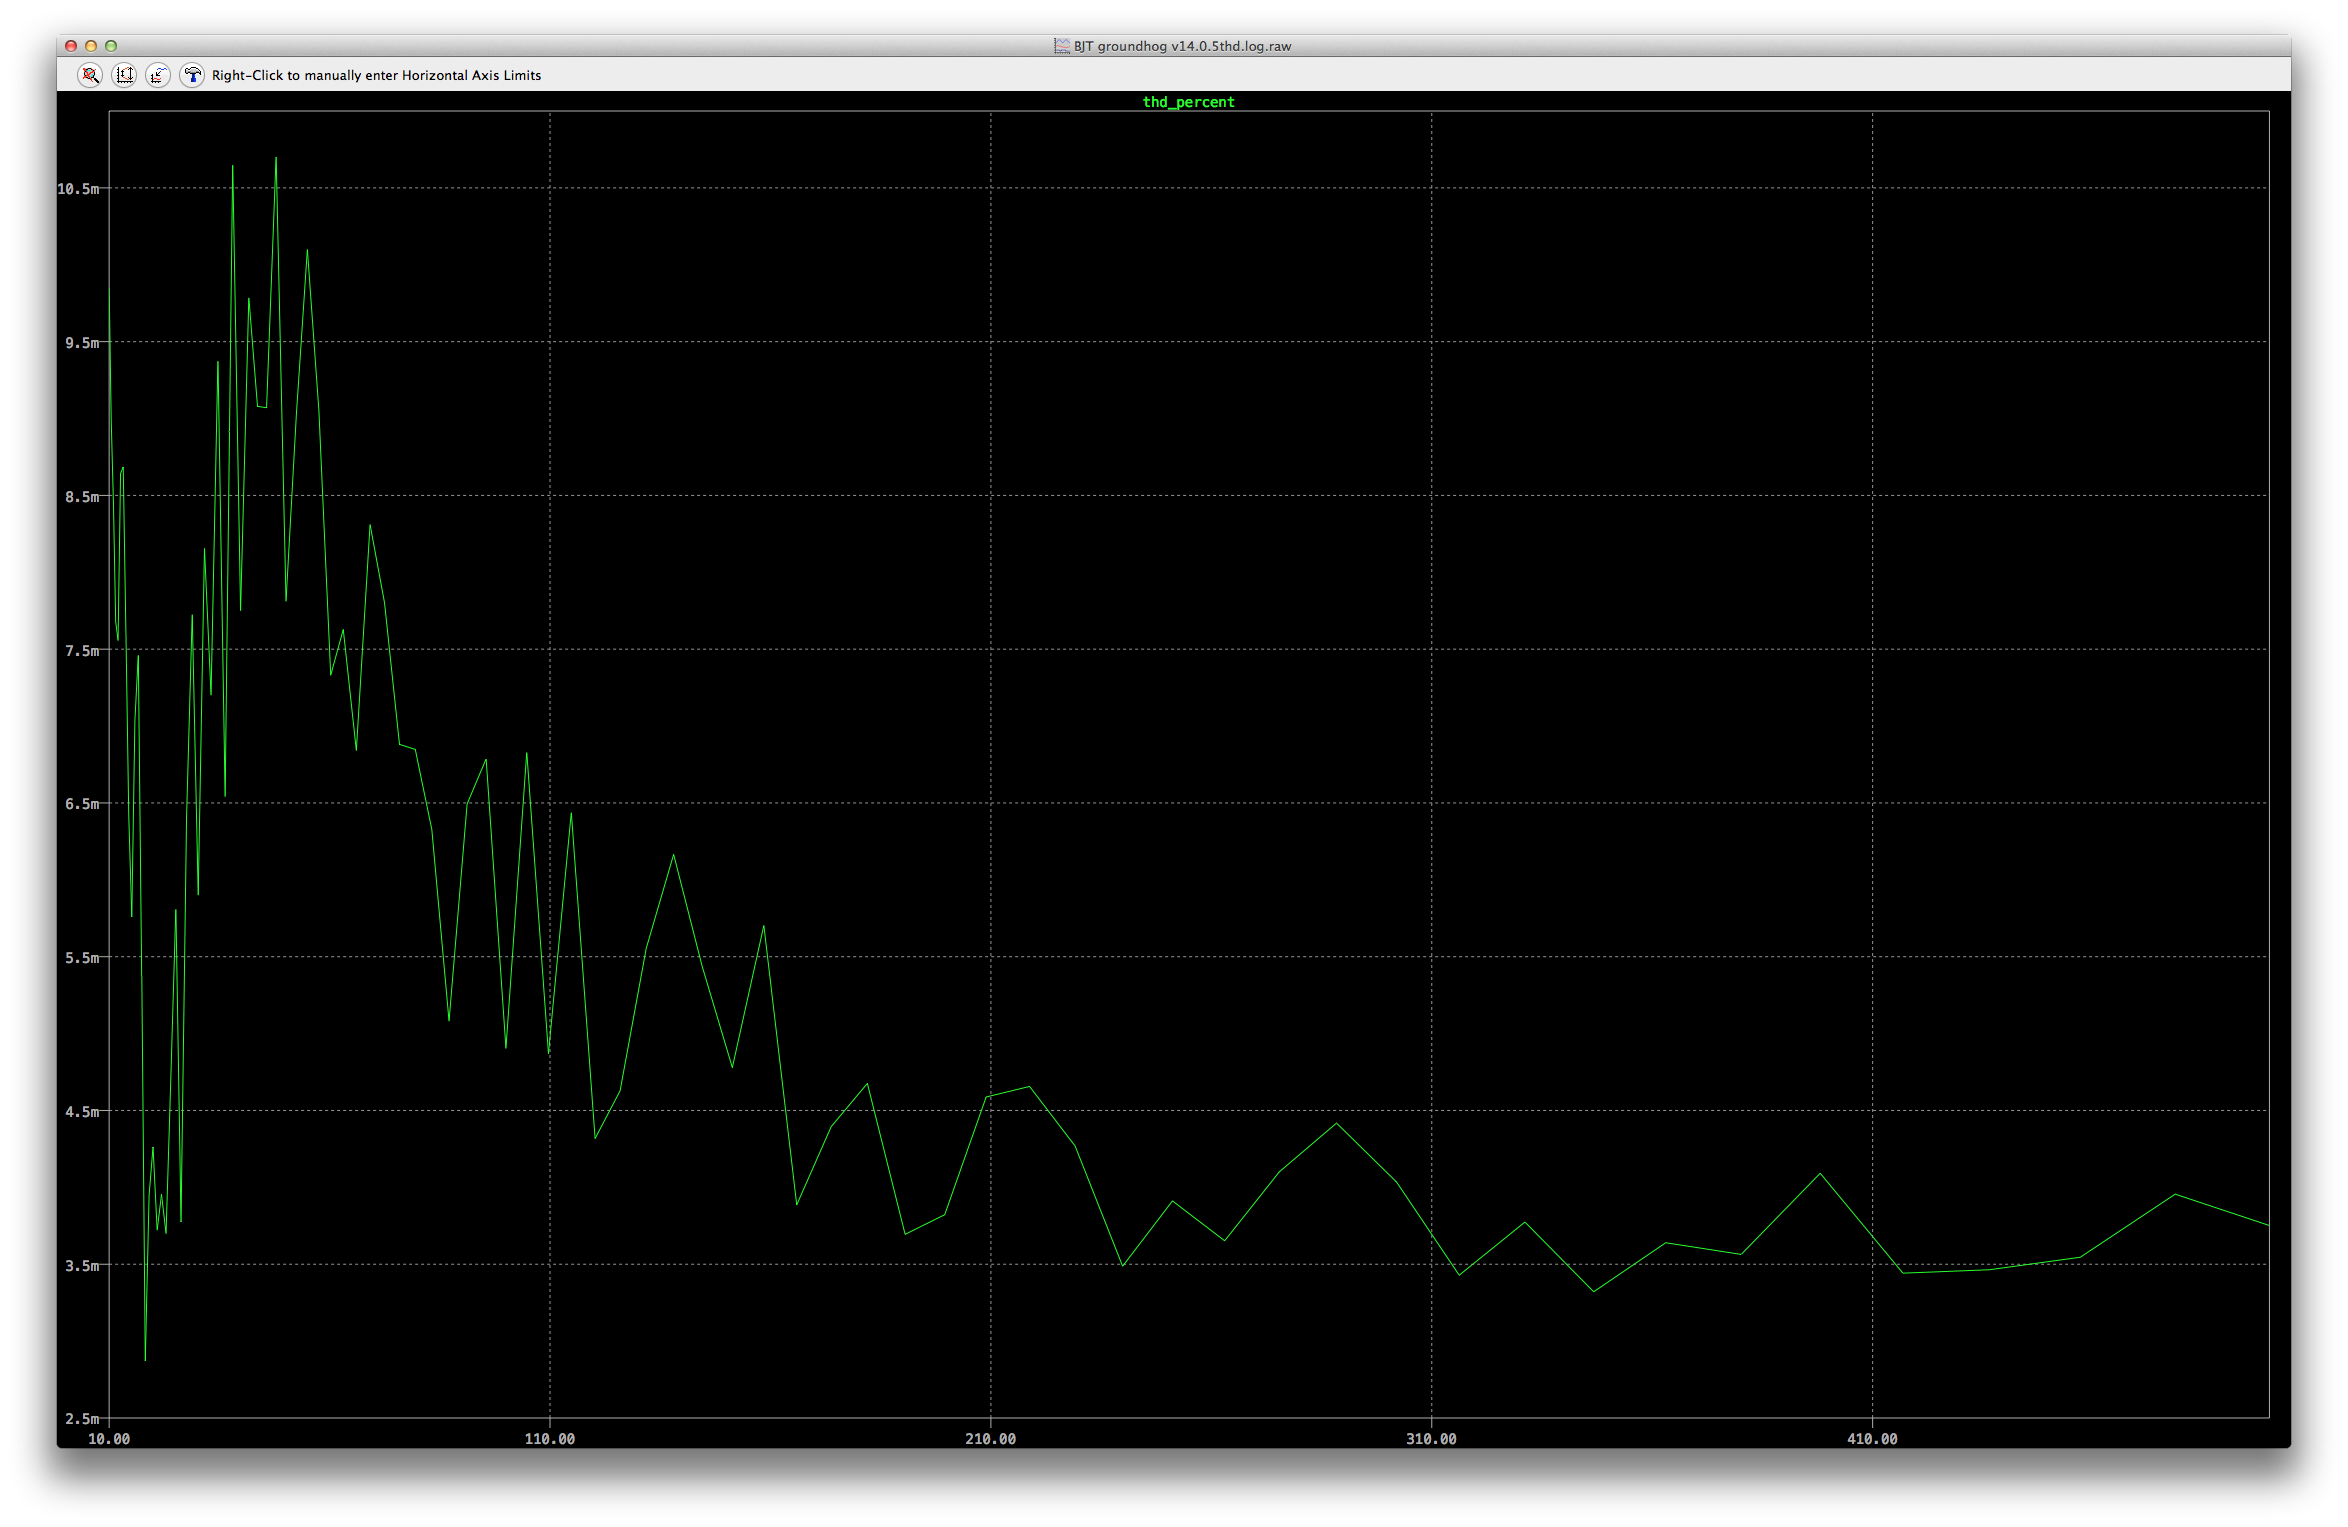The image size is (2348, 1527).
Task: Click the 310.00 horizontal axis label
Action: (x=1431, y=1439)
